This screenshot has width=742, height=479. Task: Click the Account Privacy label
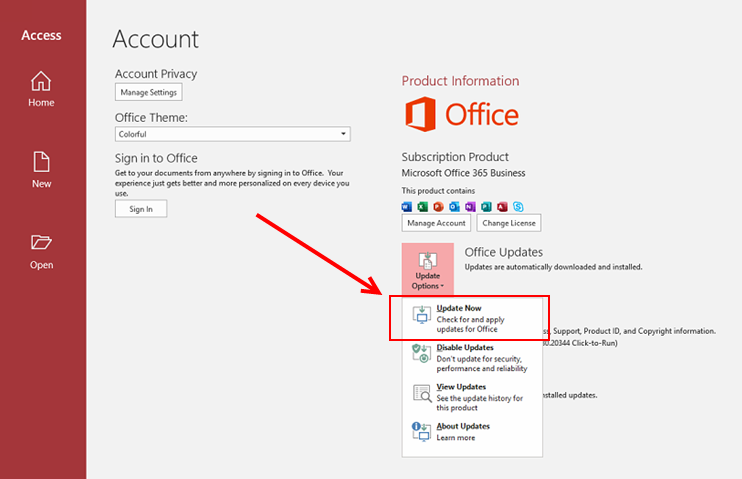tap(156, 74)
